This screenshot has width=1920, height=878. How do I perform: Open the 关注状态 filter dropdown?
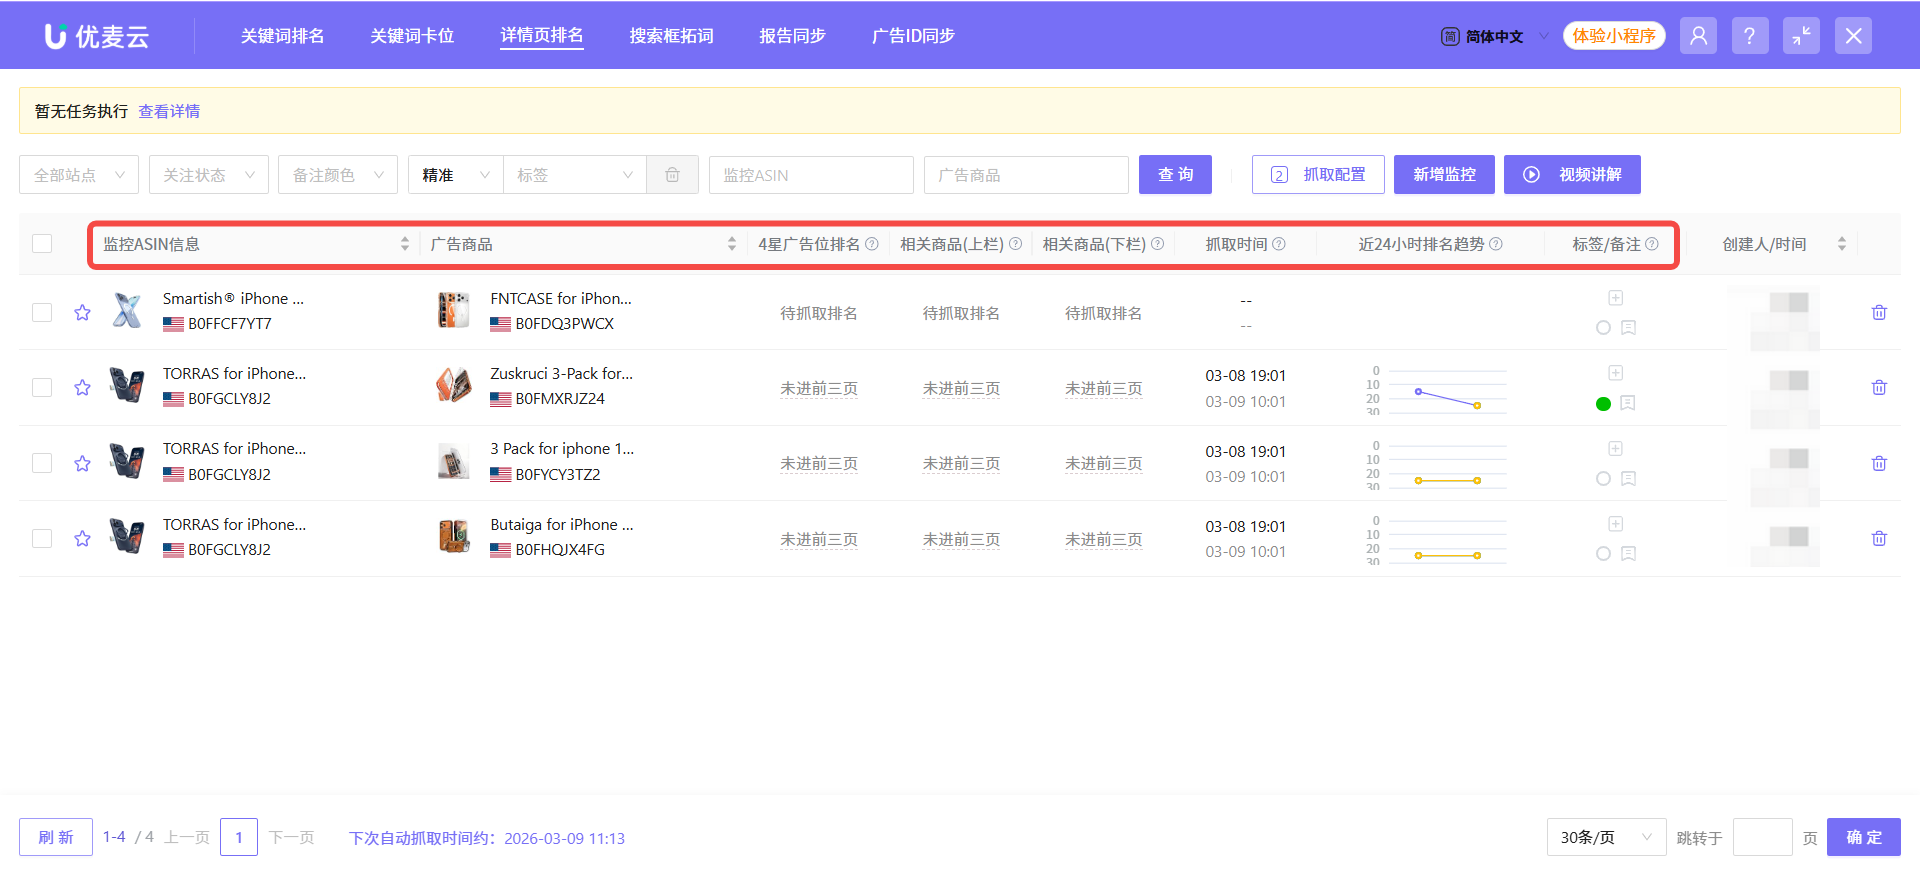tap(208, 175)
